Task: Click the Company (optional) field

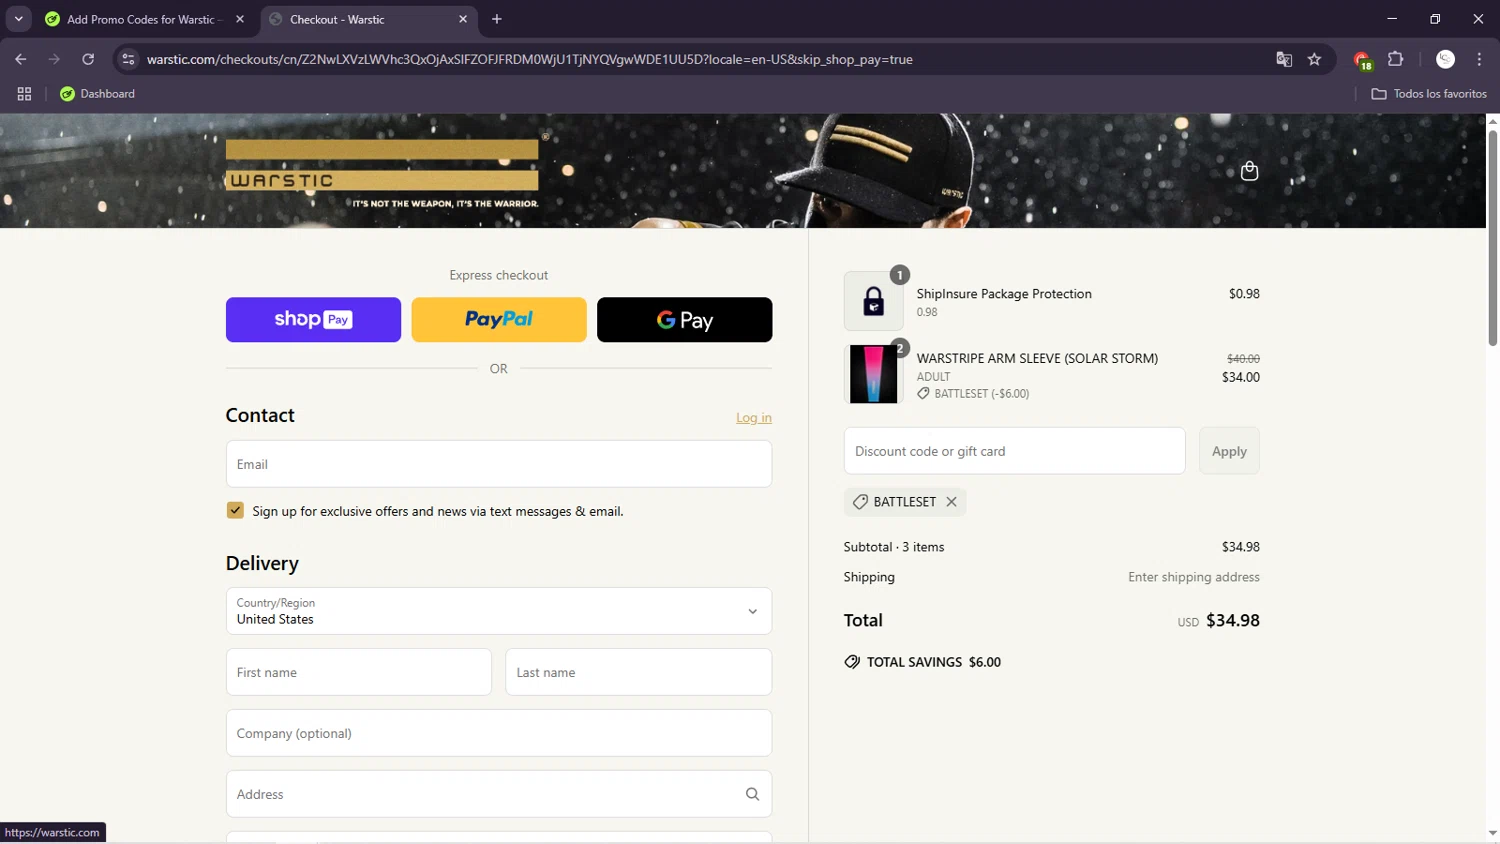Action: (499, 733)
